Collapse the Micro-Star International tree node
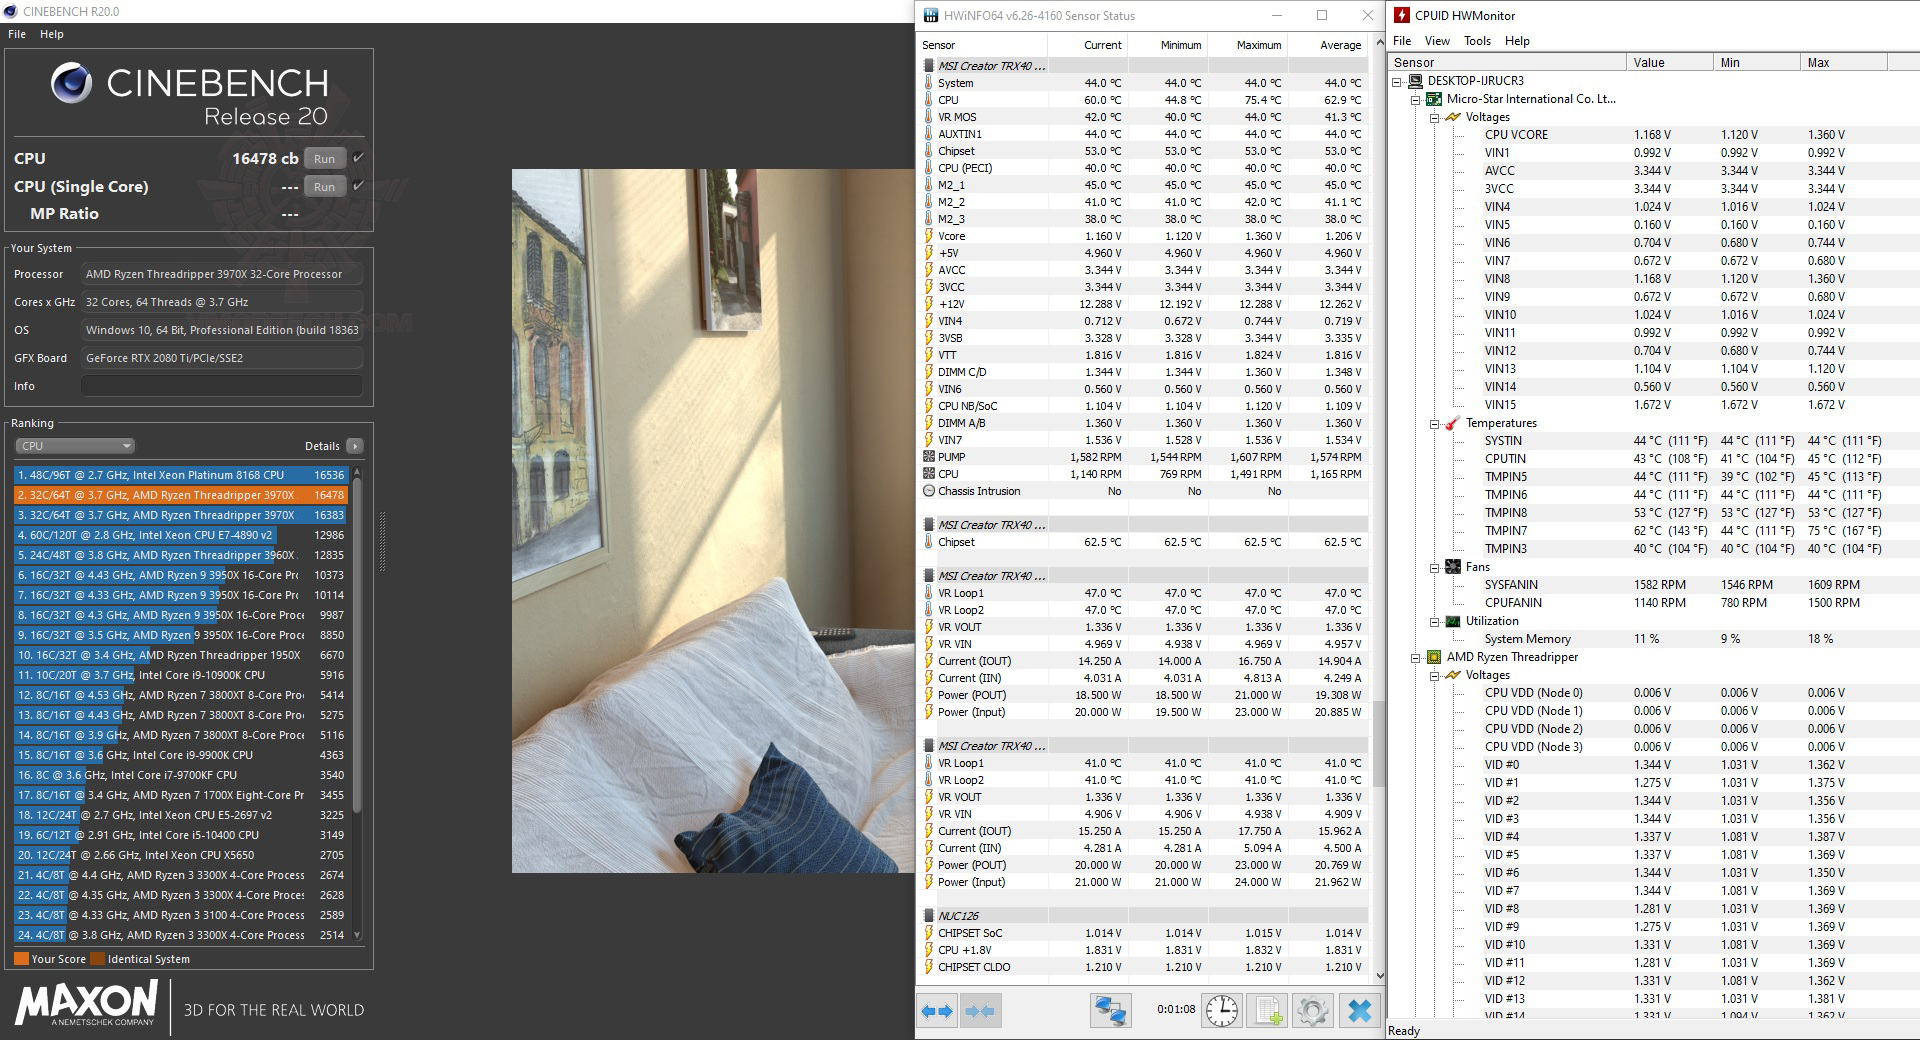1920x1040 pixels. 1416,99
